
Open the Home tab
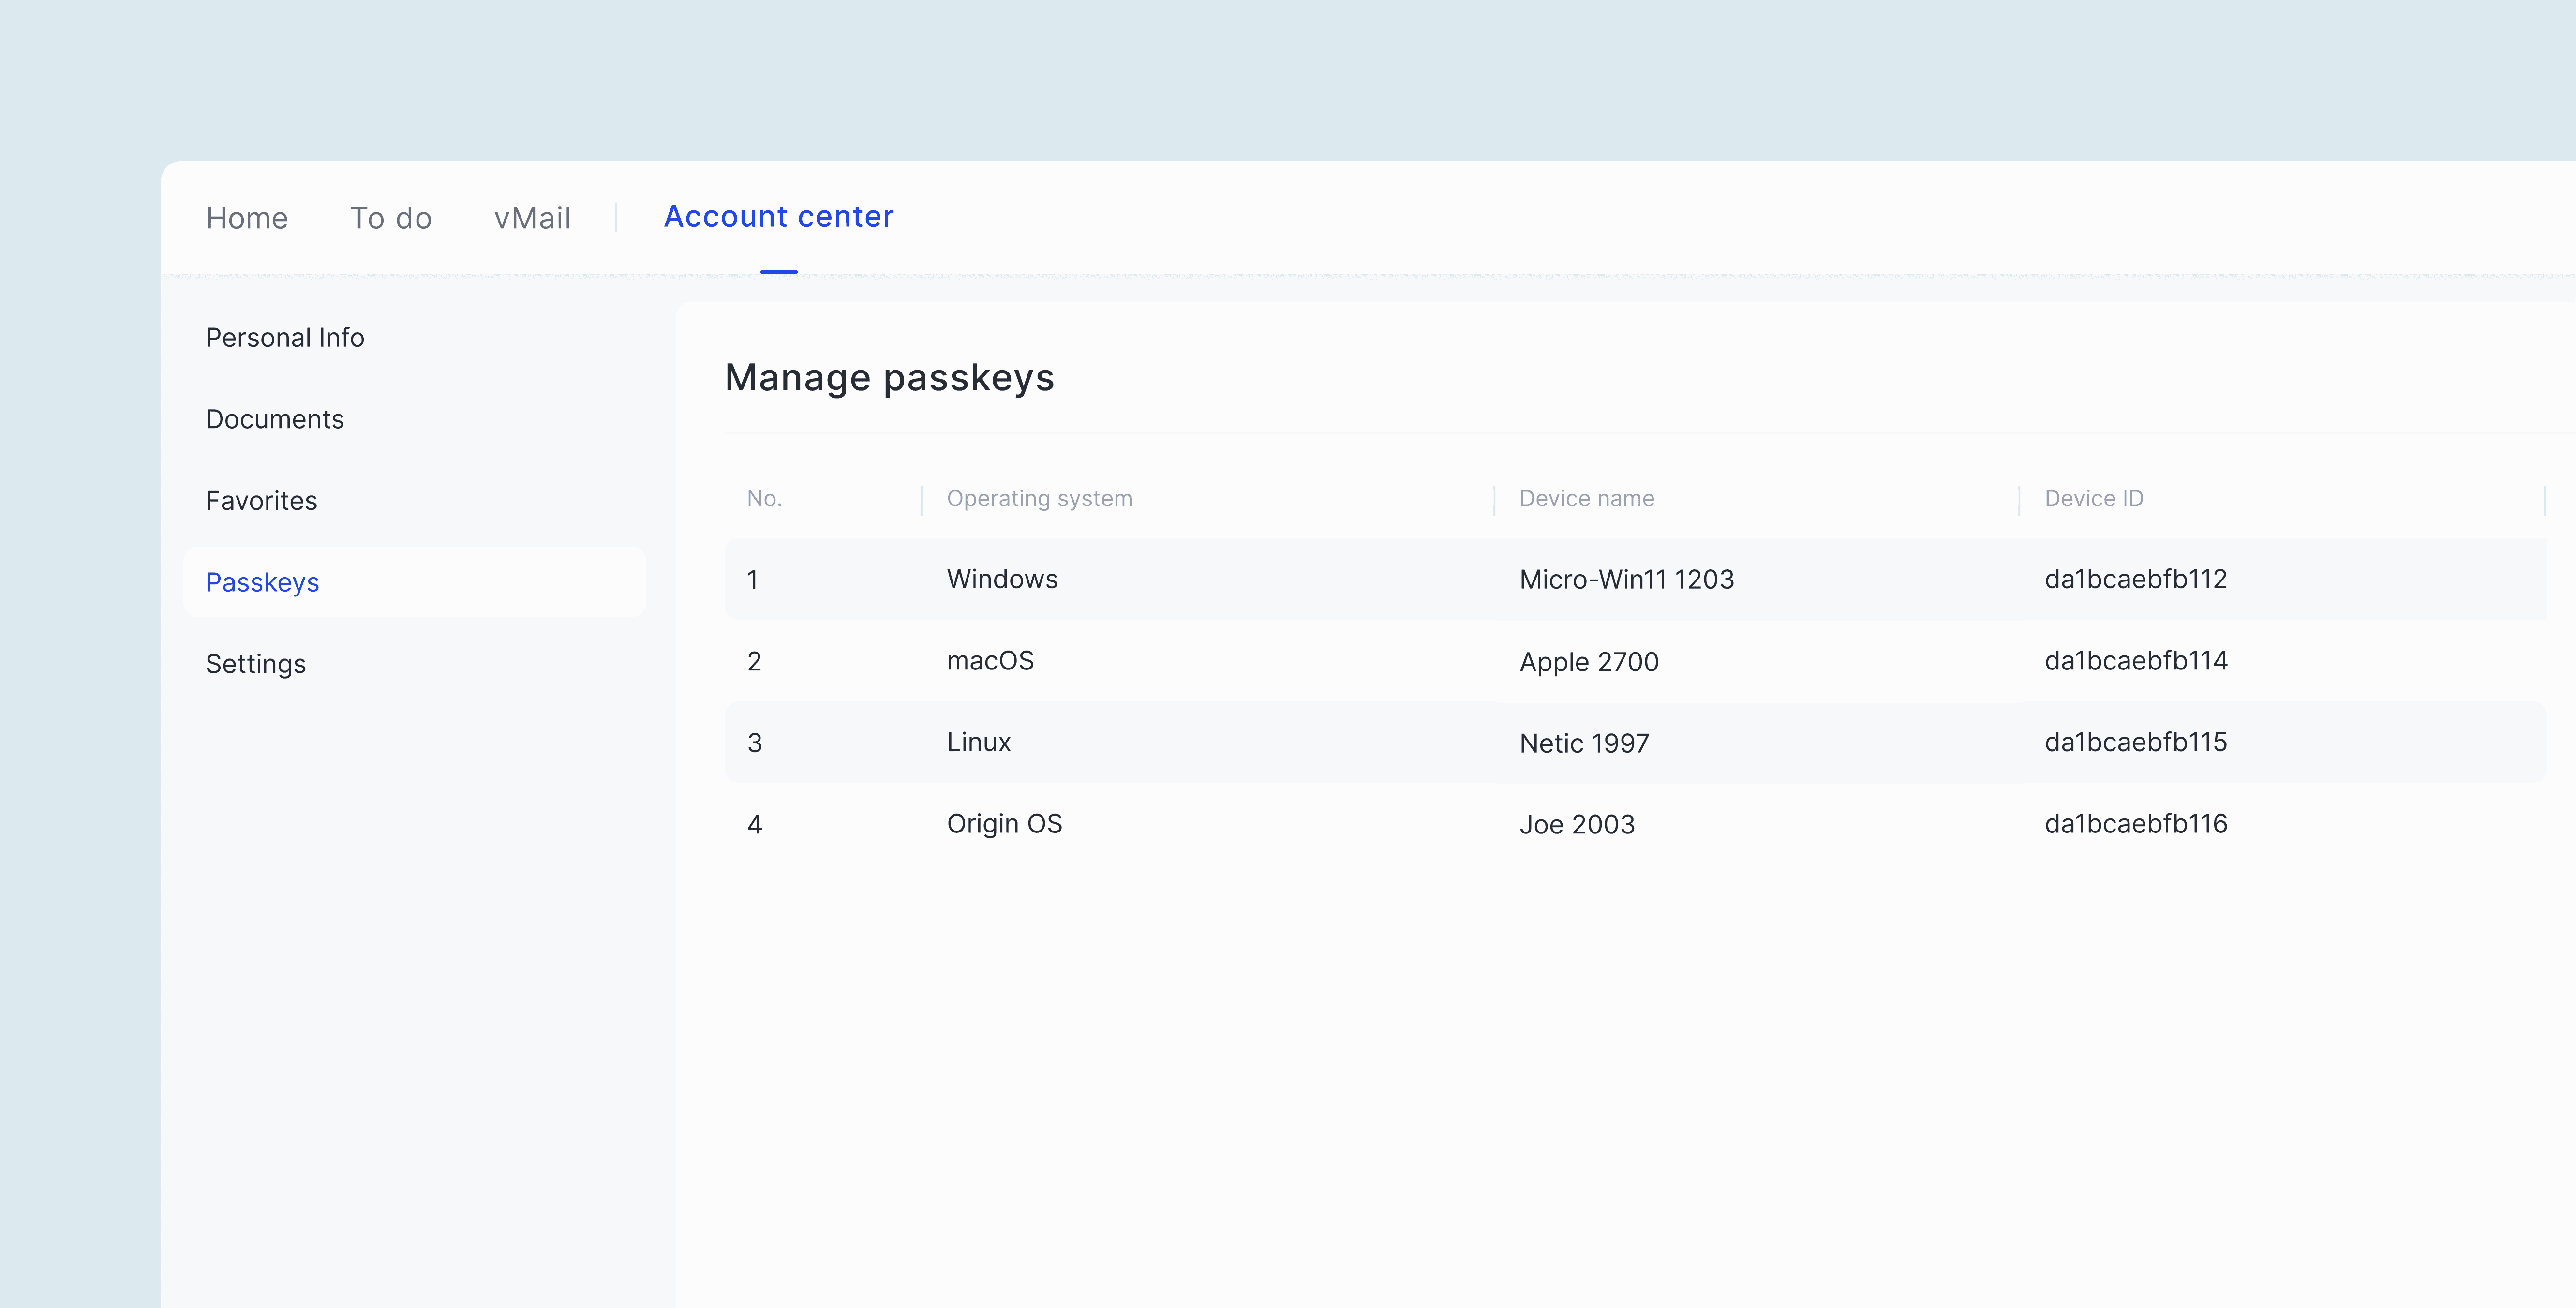[x=246, y=218]
